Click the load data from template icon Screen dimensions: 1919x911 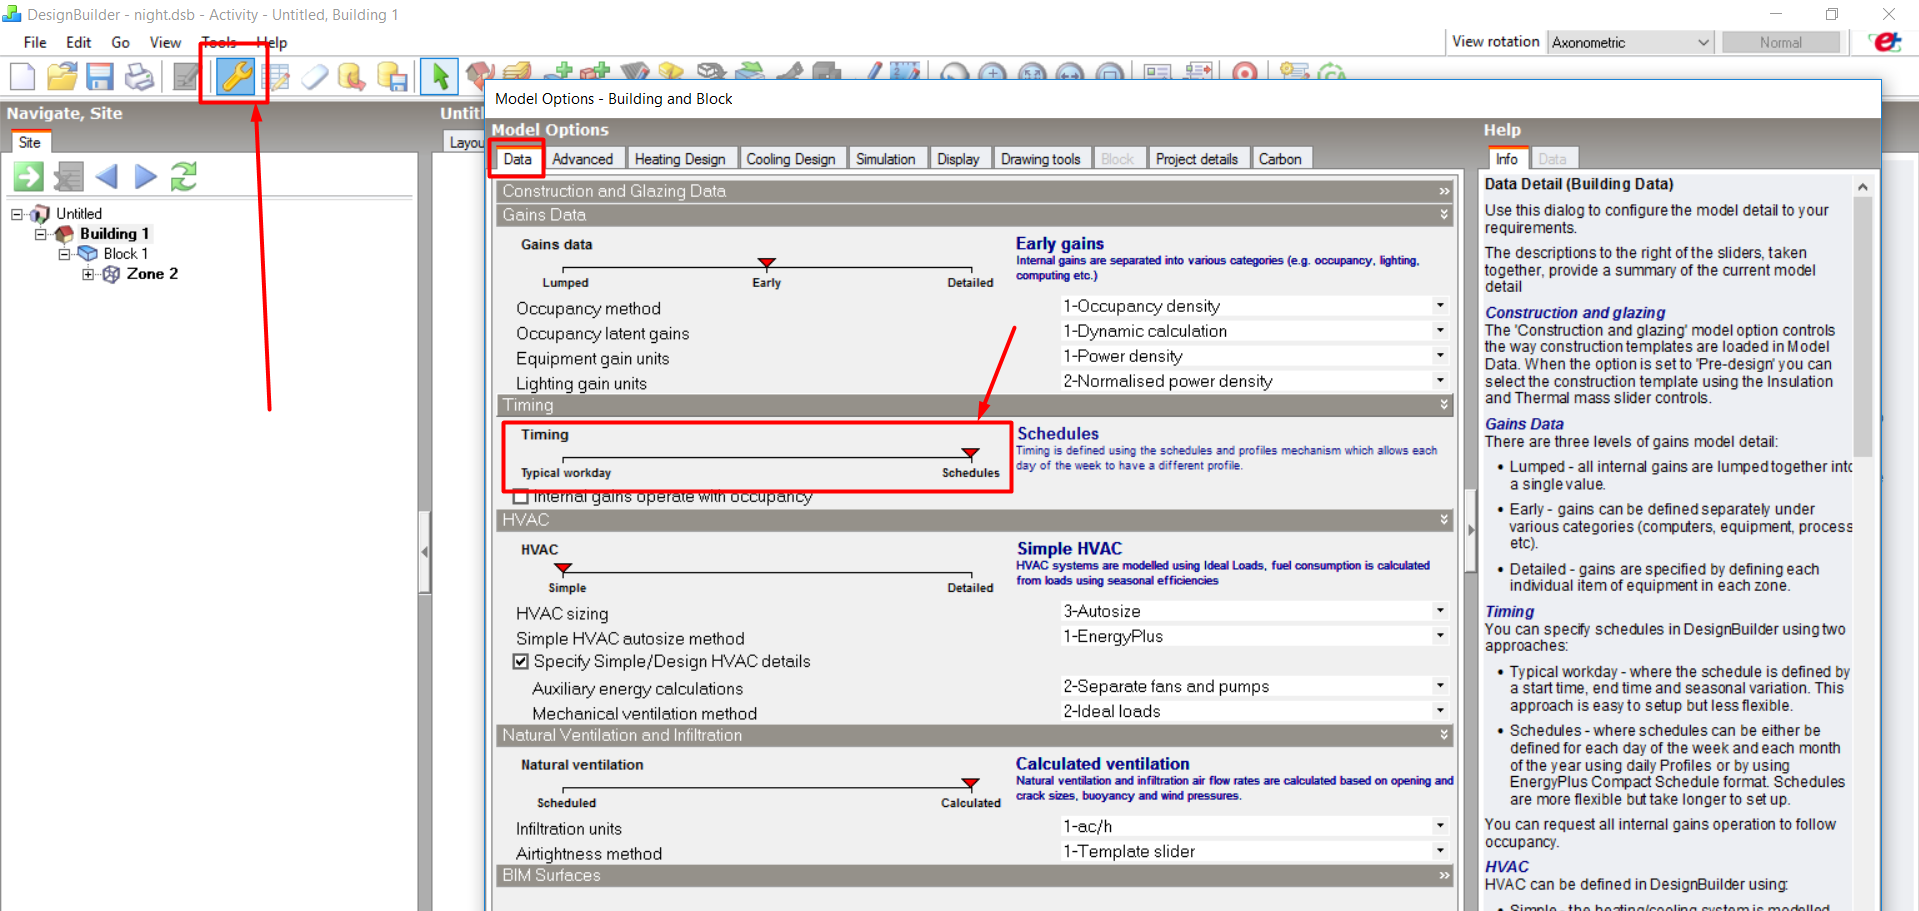coord(352,77)
